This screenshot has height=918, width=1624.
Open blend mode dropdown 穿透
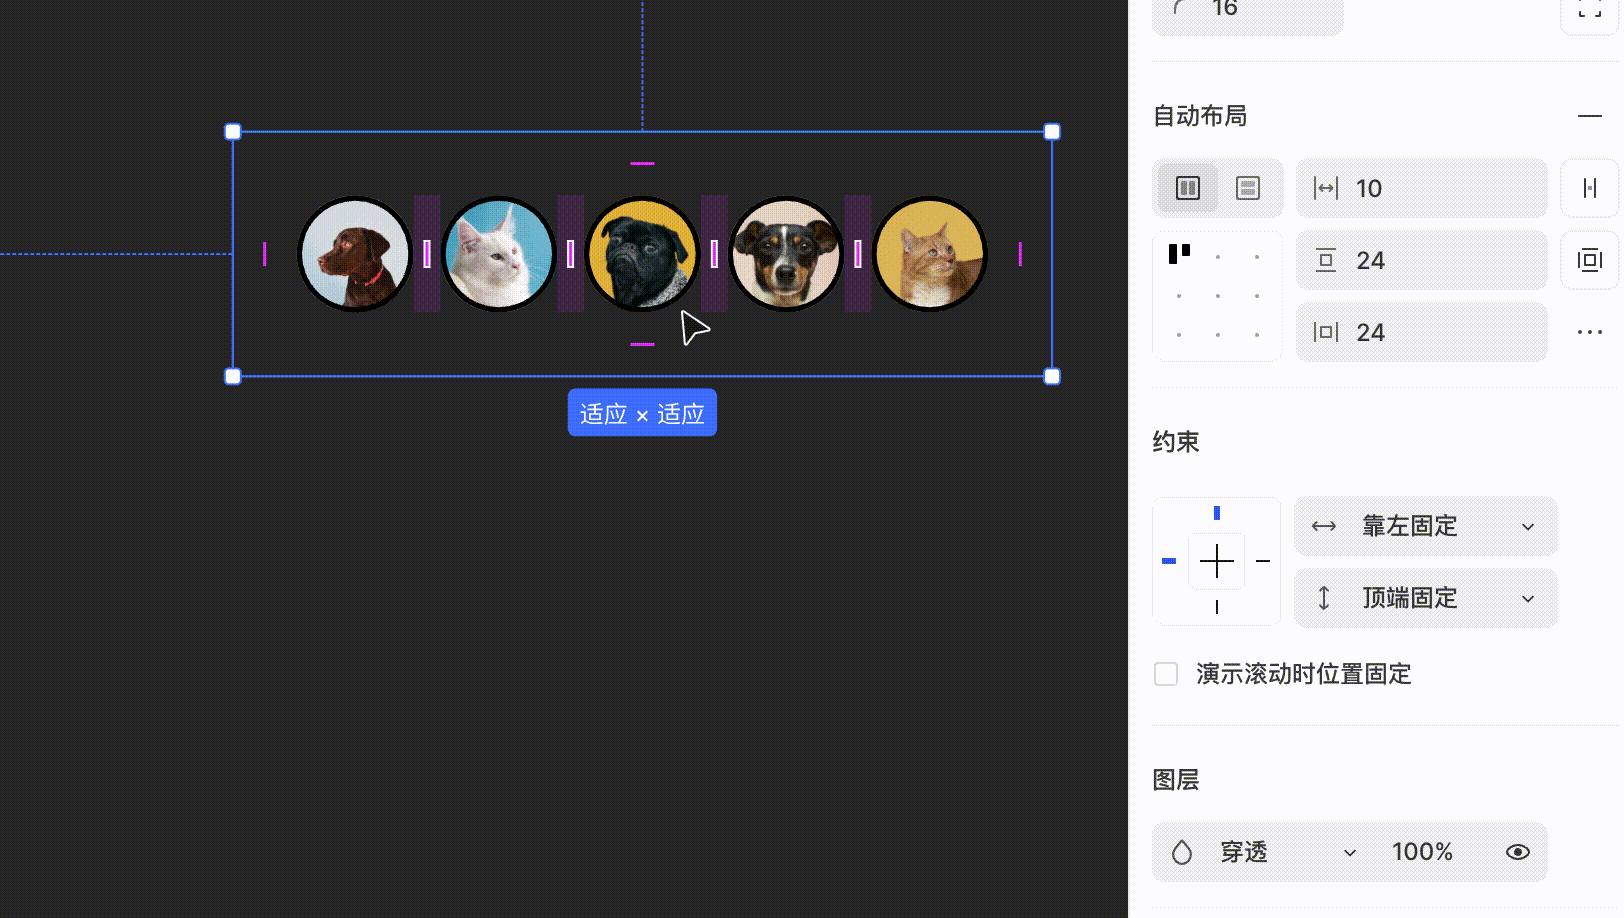click(x=1288, y=852)
